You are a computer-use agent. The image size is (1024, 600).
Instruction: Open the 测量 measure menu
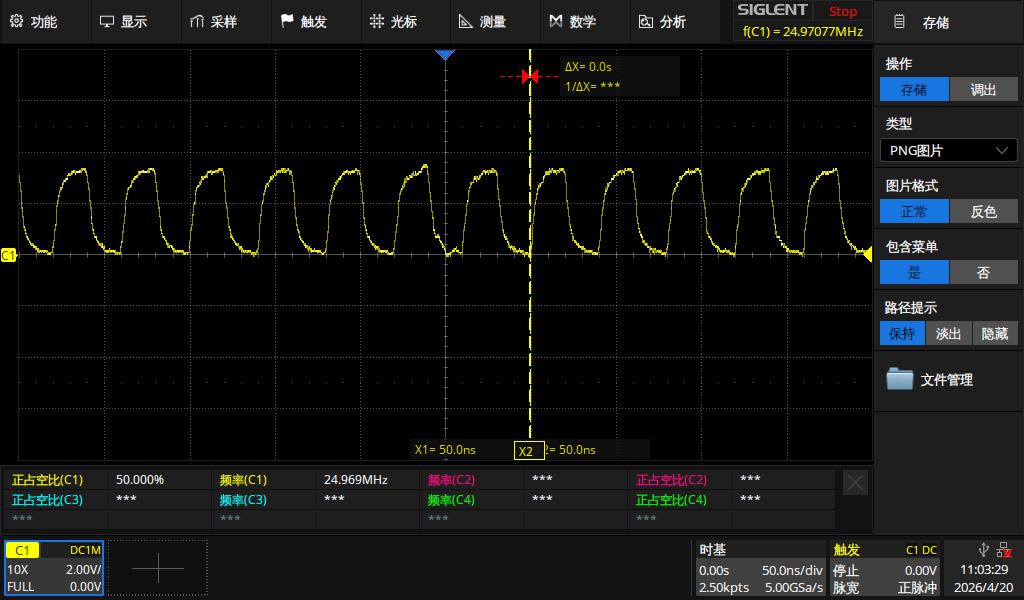pos(483,22)
